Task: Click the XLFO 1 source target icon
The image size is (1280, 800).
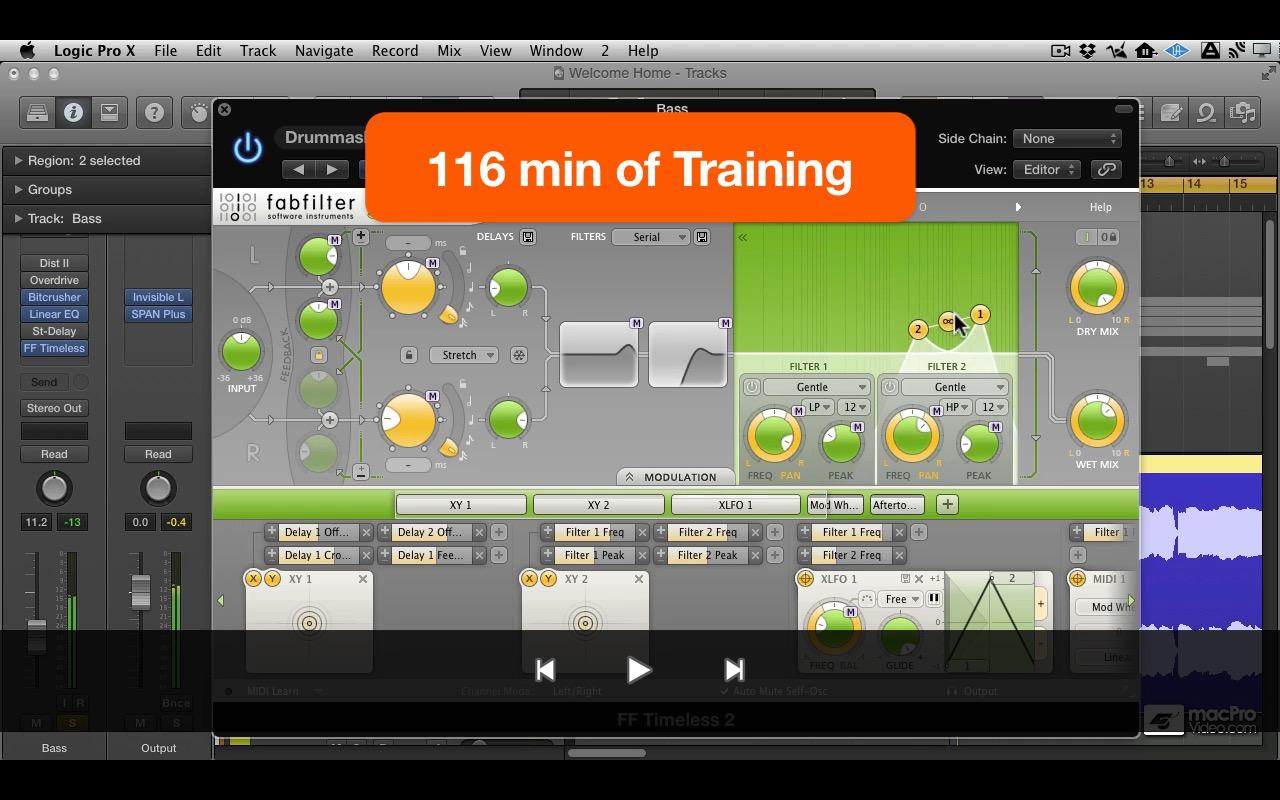Action: click(806, 579)
